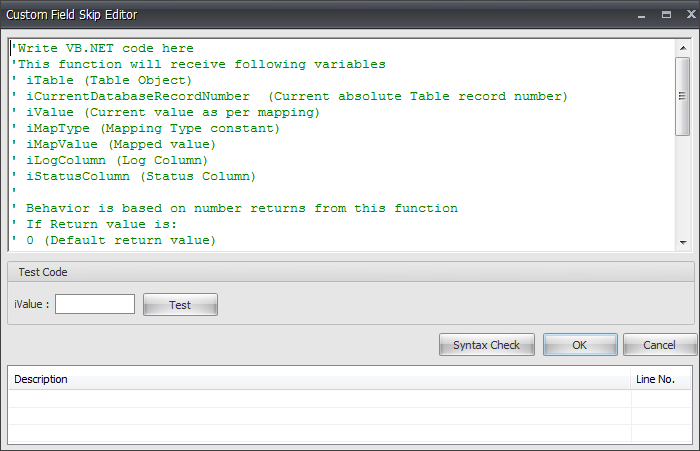The image size is (700, 451).
Task: Click the Description column header
Action: point(320,379)
